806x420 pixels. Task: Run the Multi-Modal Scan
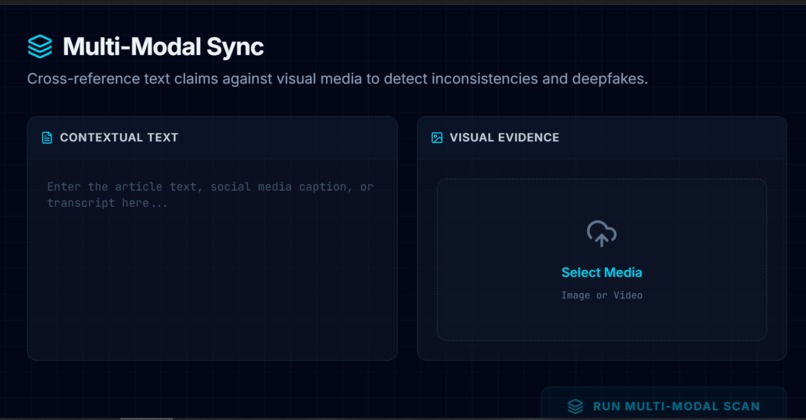click(664, 404)
